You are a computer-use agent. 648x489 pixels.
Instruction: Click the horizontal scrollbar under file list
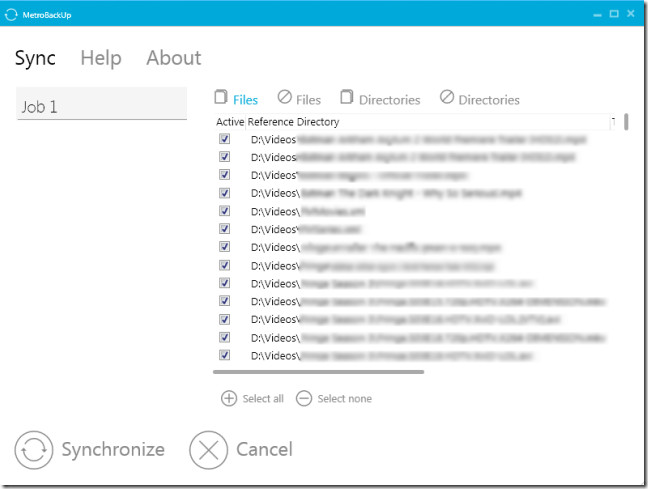pyautogui.click(x=319, y=372)
